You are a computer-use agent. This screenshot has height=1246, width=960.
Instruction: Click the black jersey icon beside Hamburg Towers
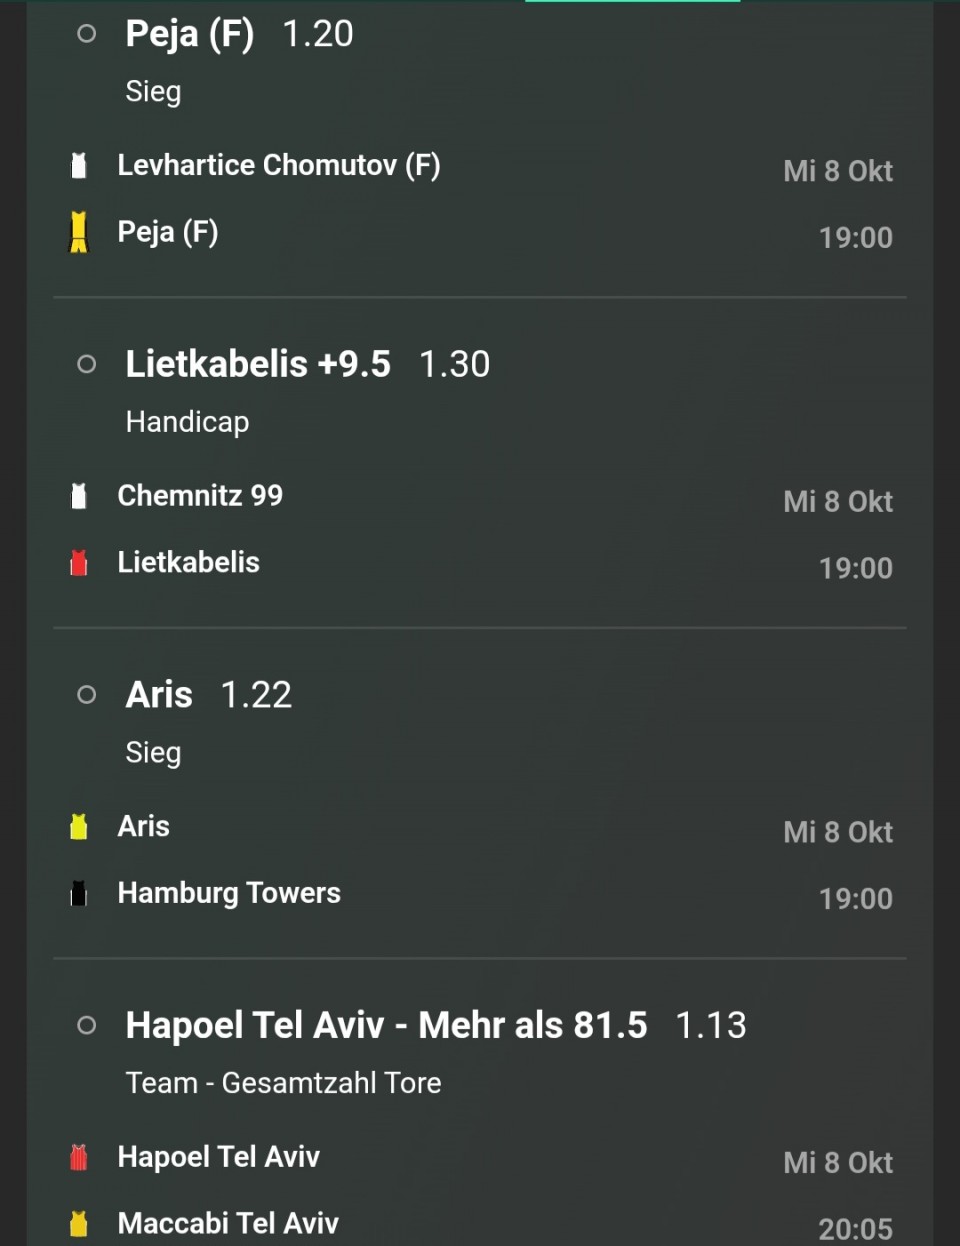(x=79, y=894)
